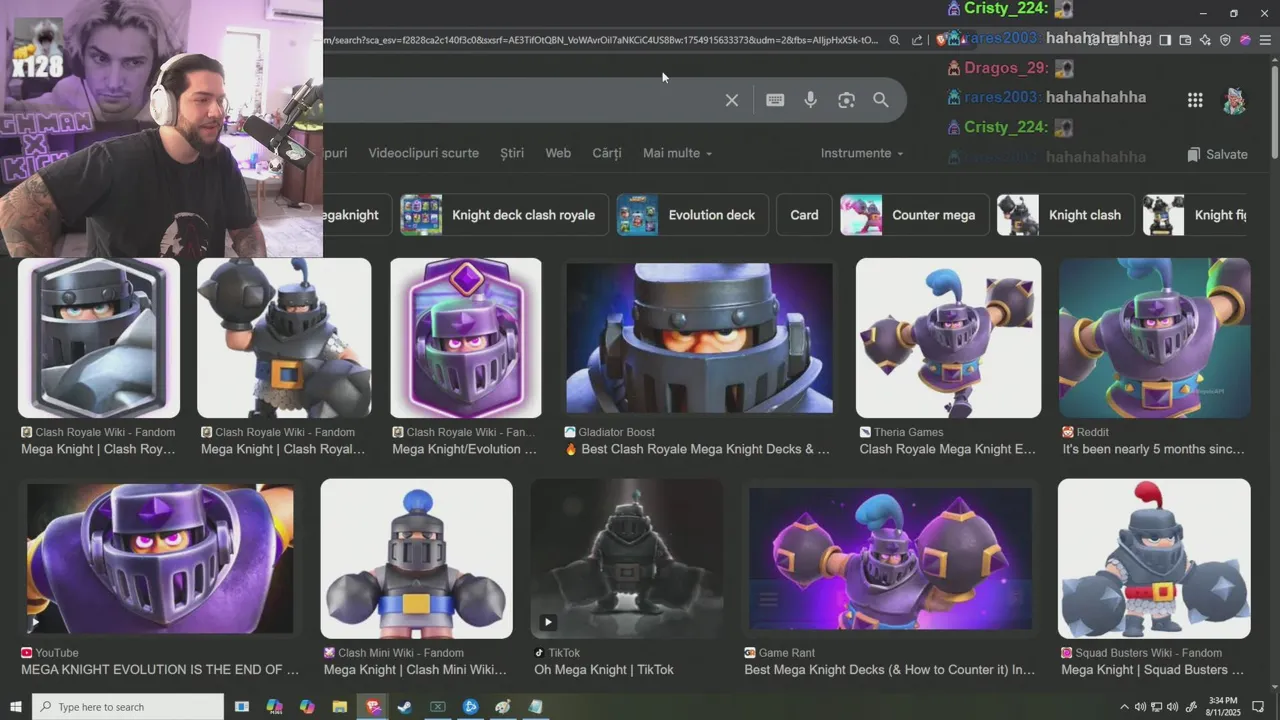Select the Counter mega suggestion chip

tap(914, 215)
